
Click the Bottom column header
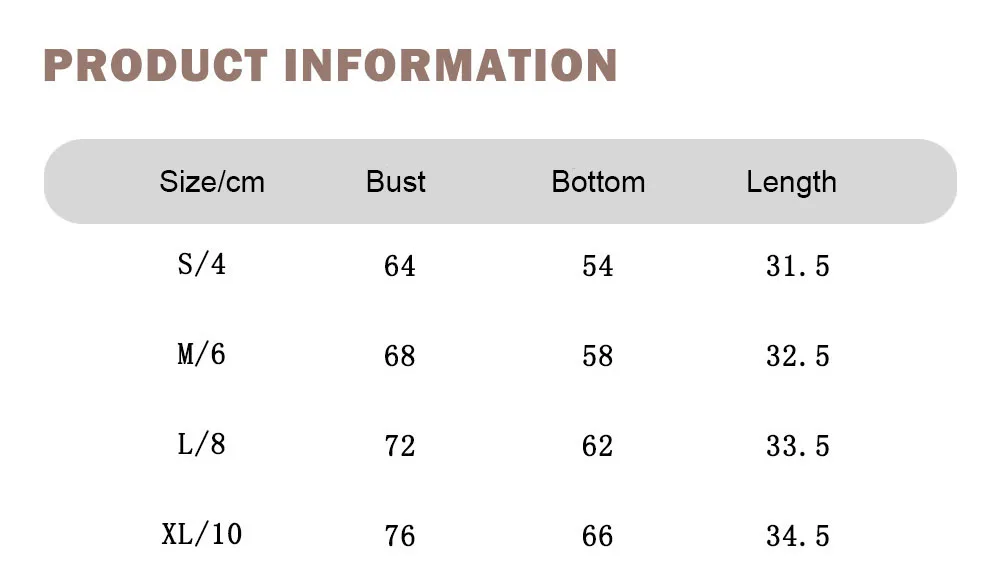pyautogui.click(x=598, y=182)
